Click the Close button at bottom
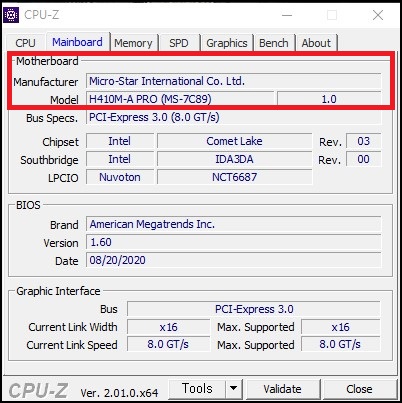 coord(359,389)
